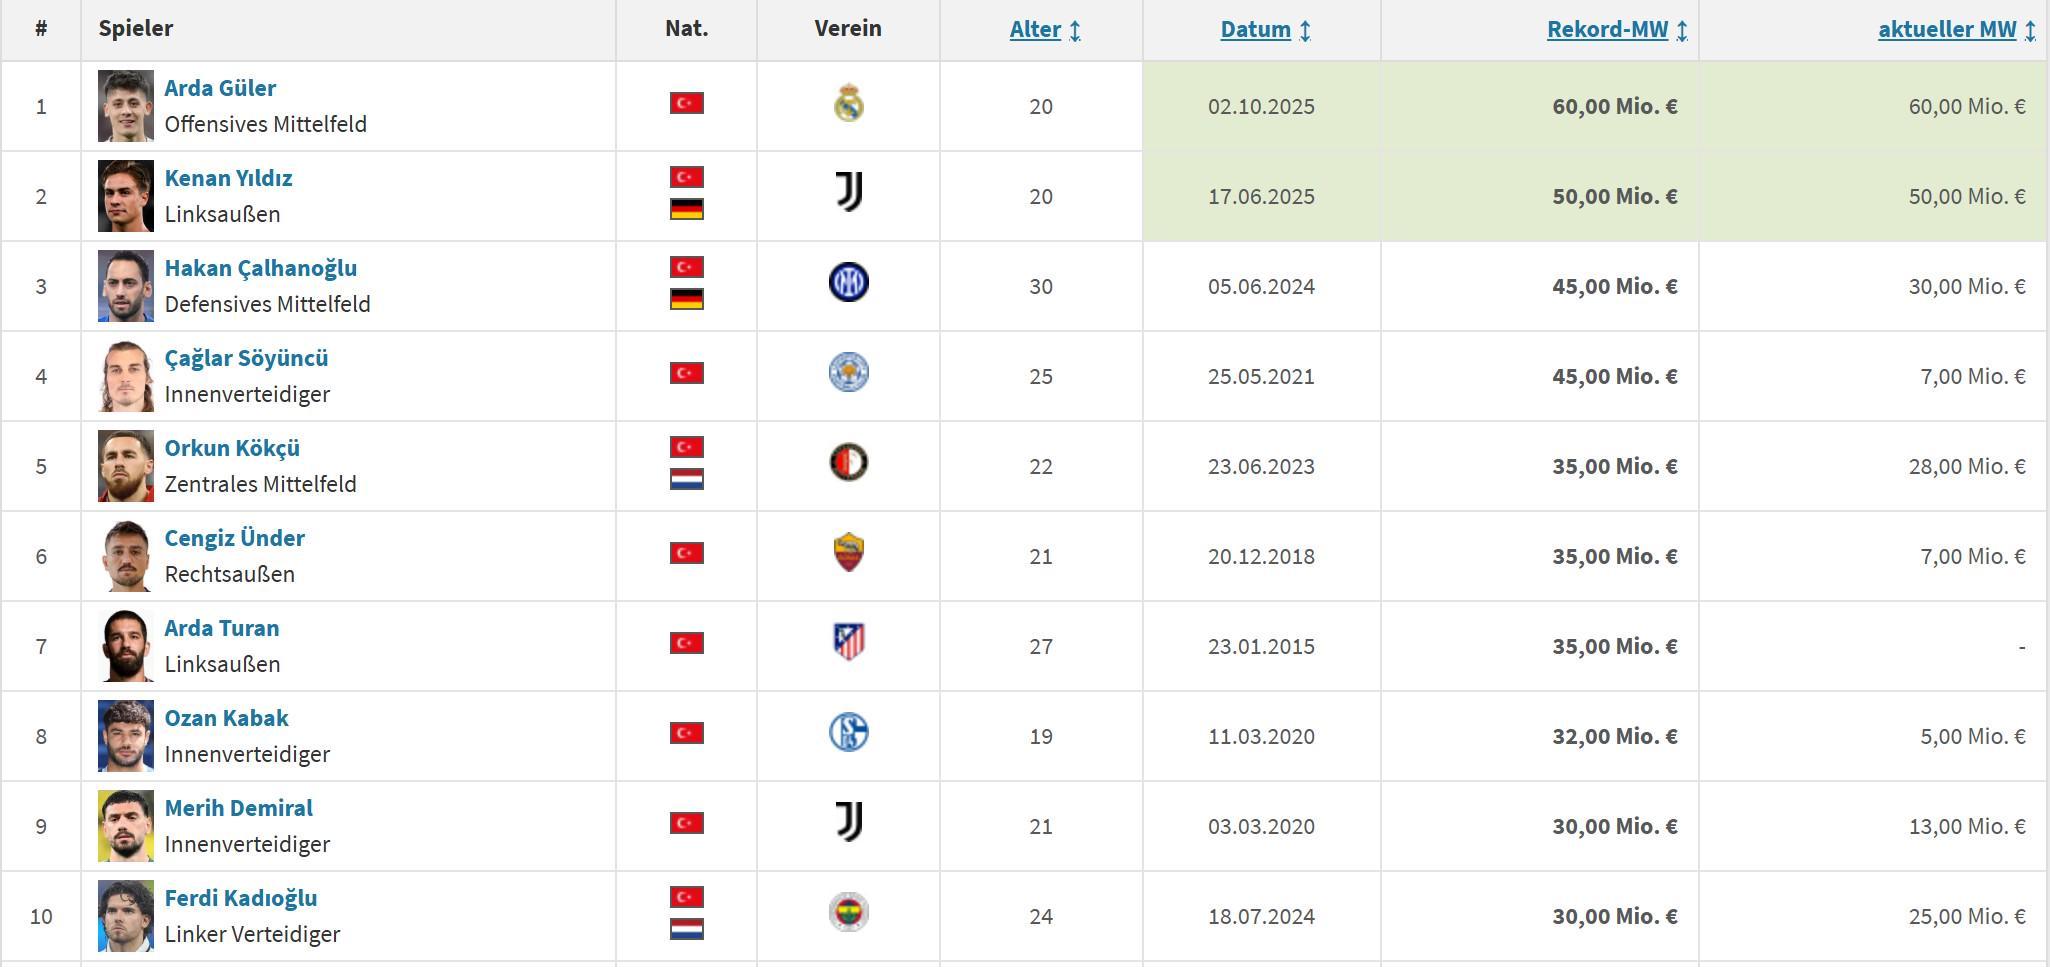Open Arda Güler's player profile link
This screenshot has height=967, width=2050.
click(x=220, y=88)
